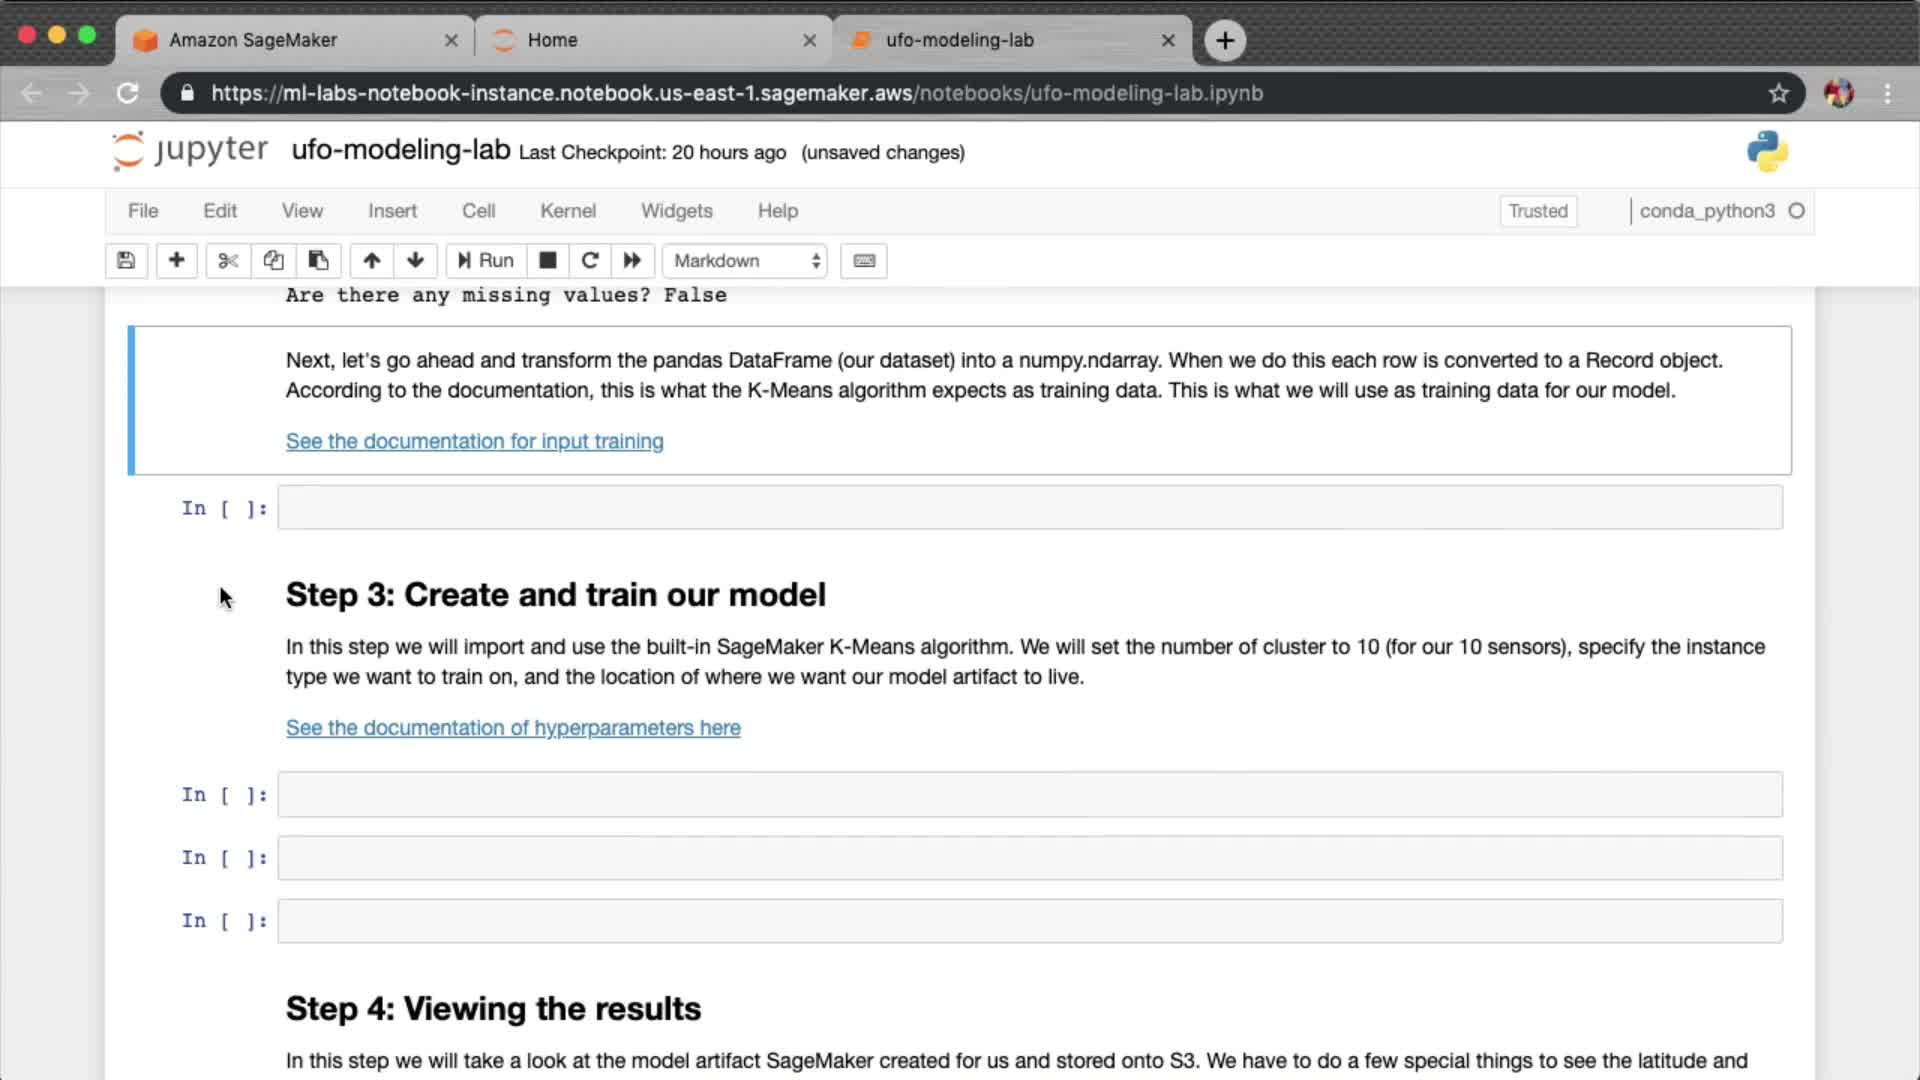The width and height of the screenshot is (1920, 1080).
Task: Click first empty code cell under Step 3
Action: tap(1029, 795)
